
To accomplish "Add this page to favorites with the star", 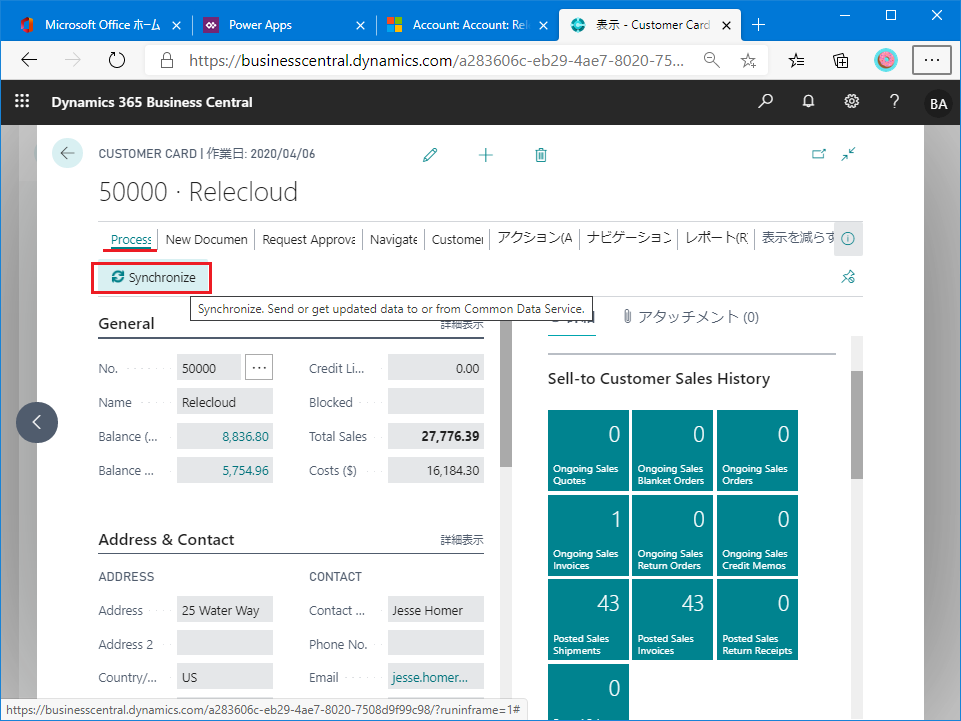I will coord(748,60).
